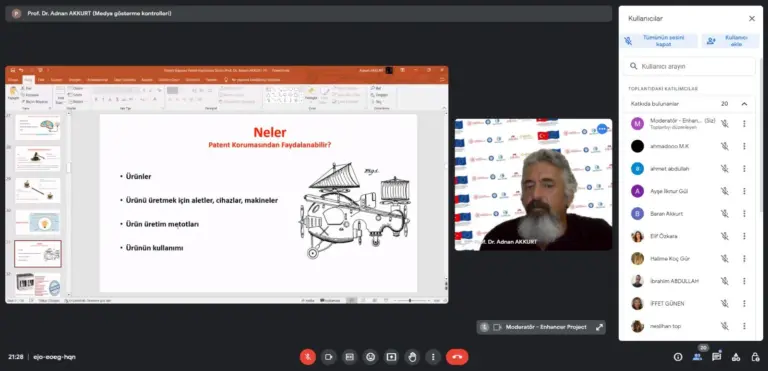The width and height of the screenshot is (768, 371).
Task: Open more options in the call bar
Action: pyautogui.click(x=433, y=357)
